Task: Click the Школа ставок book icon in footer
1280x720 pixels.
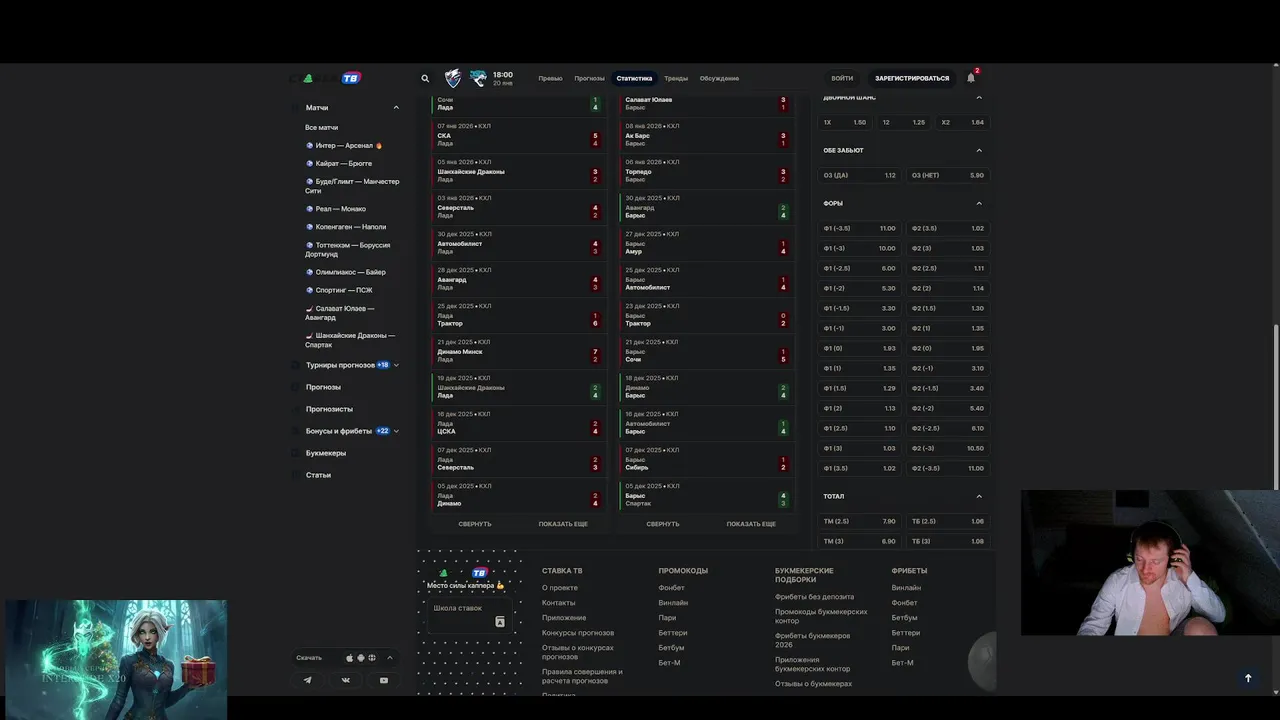Action: (500, 622)
